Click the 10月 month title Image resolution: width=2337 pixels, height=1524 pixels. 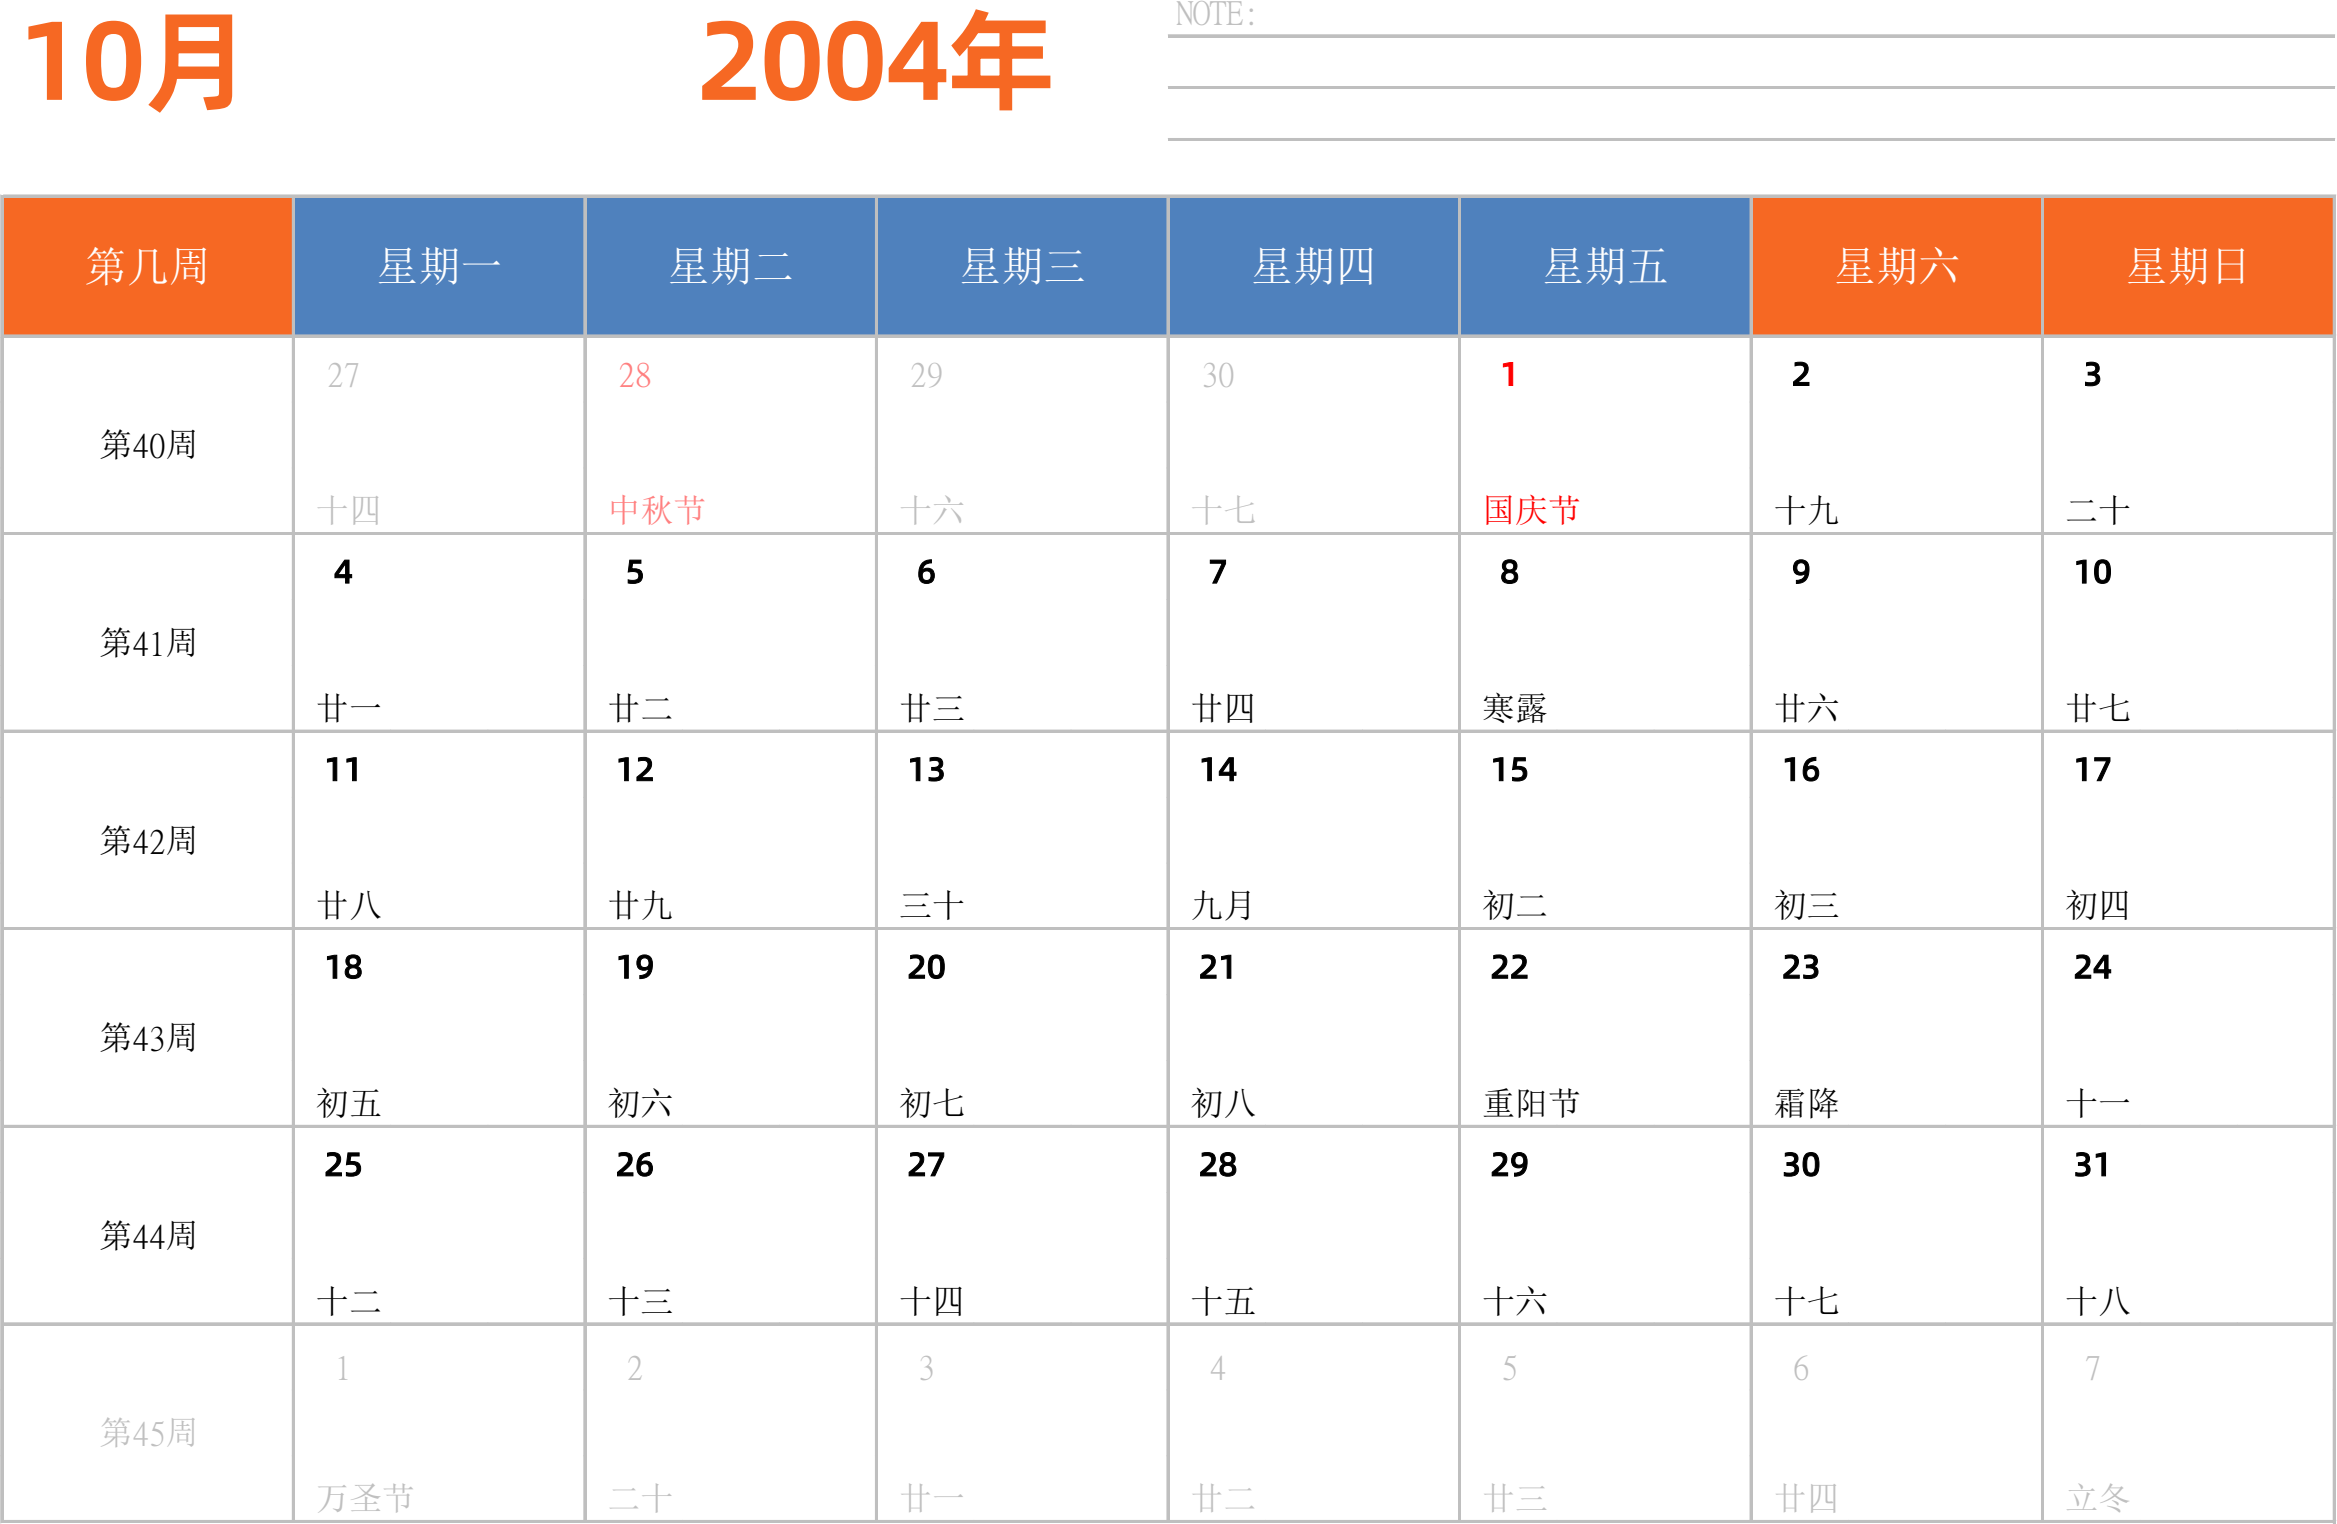pos(130,63)
